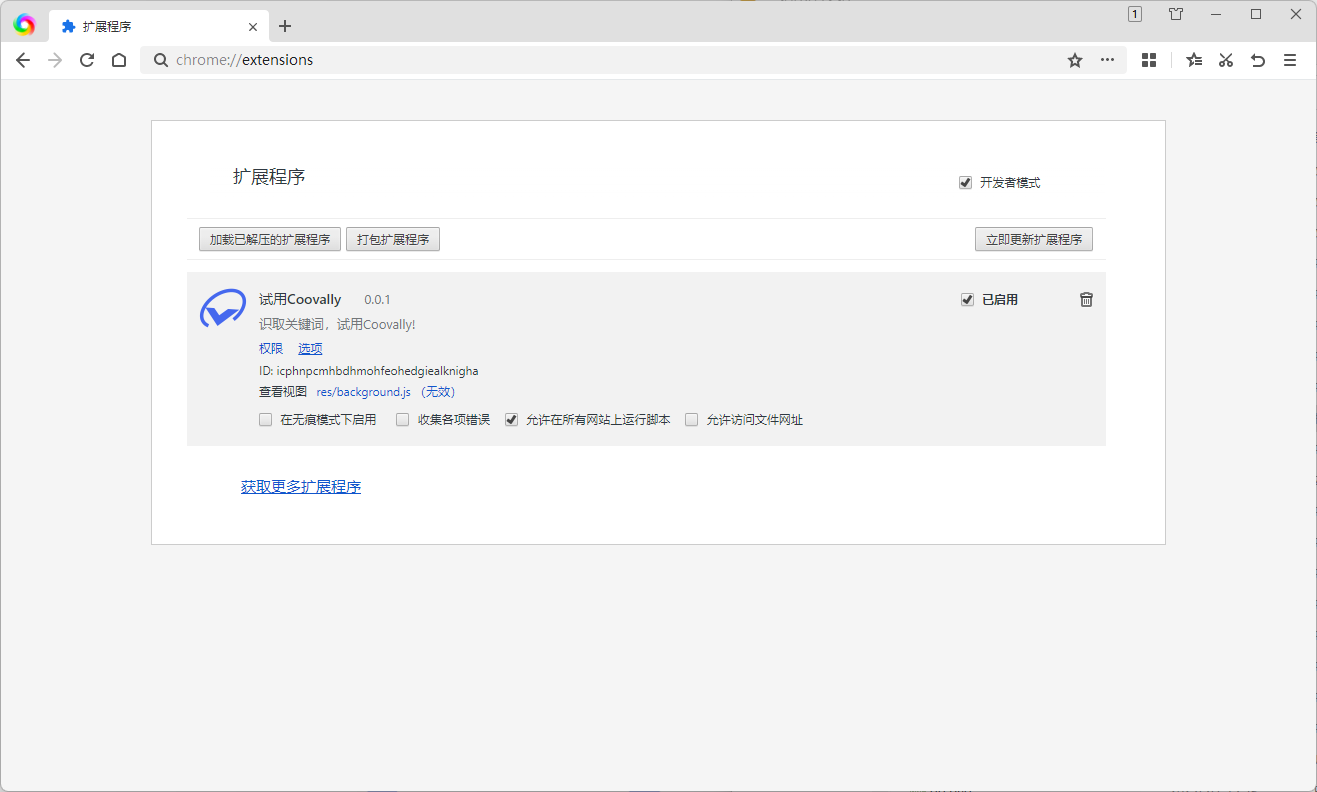Open a new tab with plus button
1317x792 pixels.
285,26
